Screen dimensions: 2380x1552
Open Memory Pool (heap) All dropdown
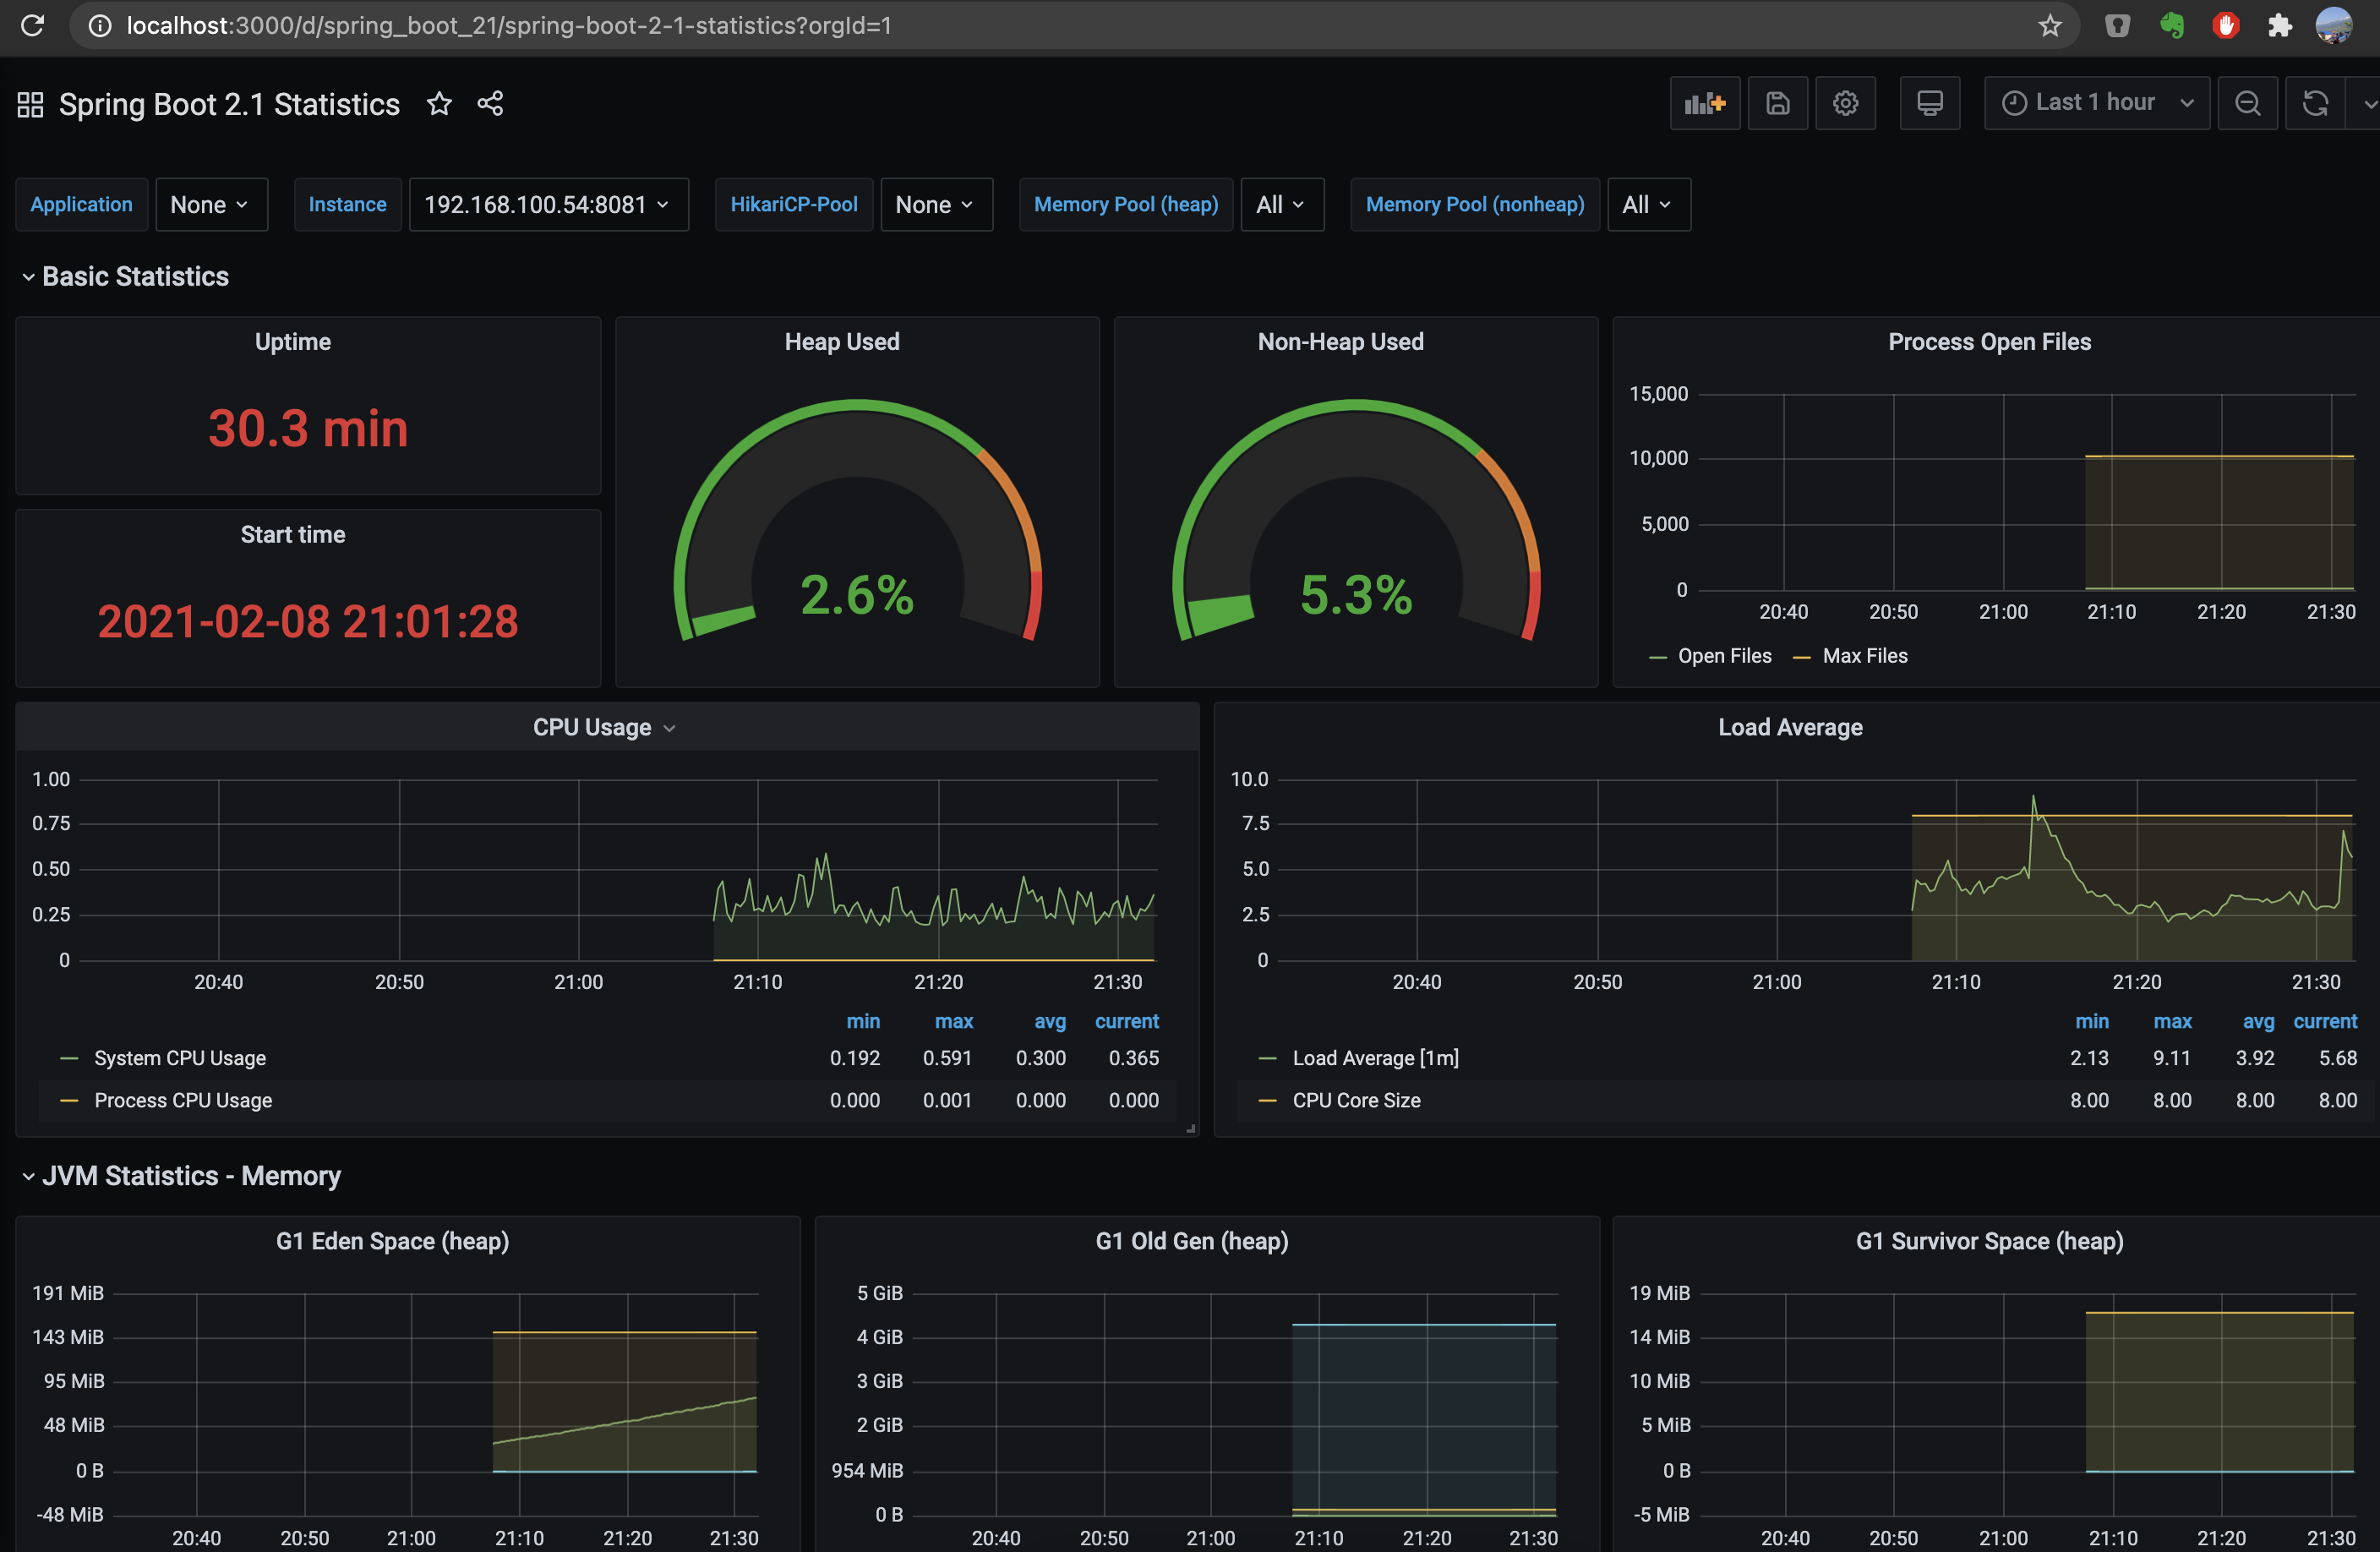1282,204
